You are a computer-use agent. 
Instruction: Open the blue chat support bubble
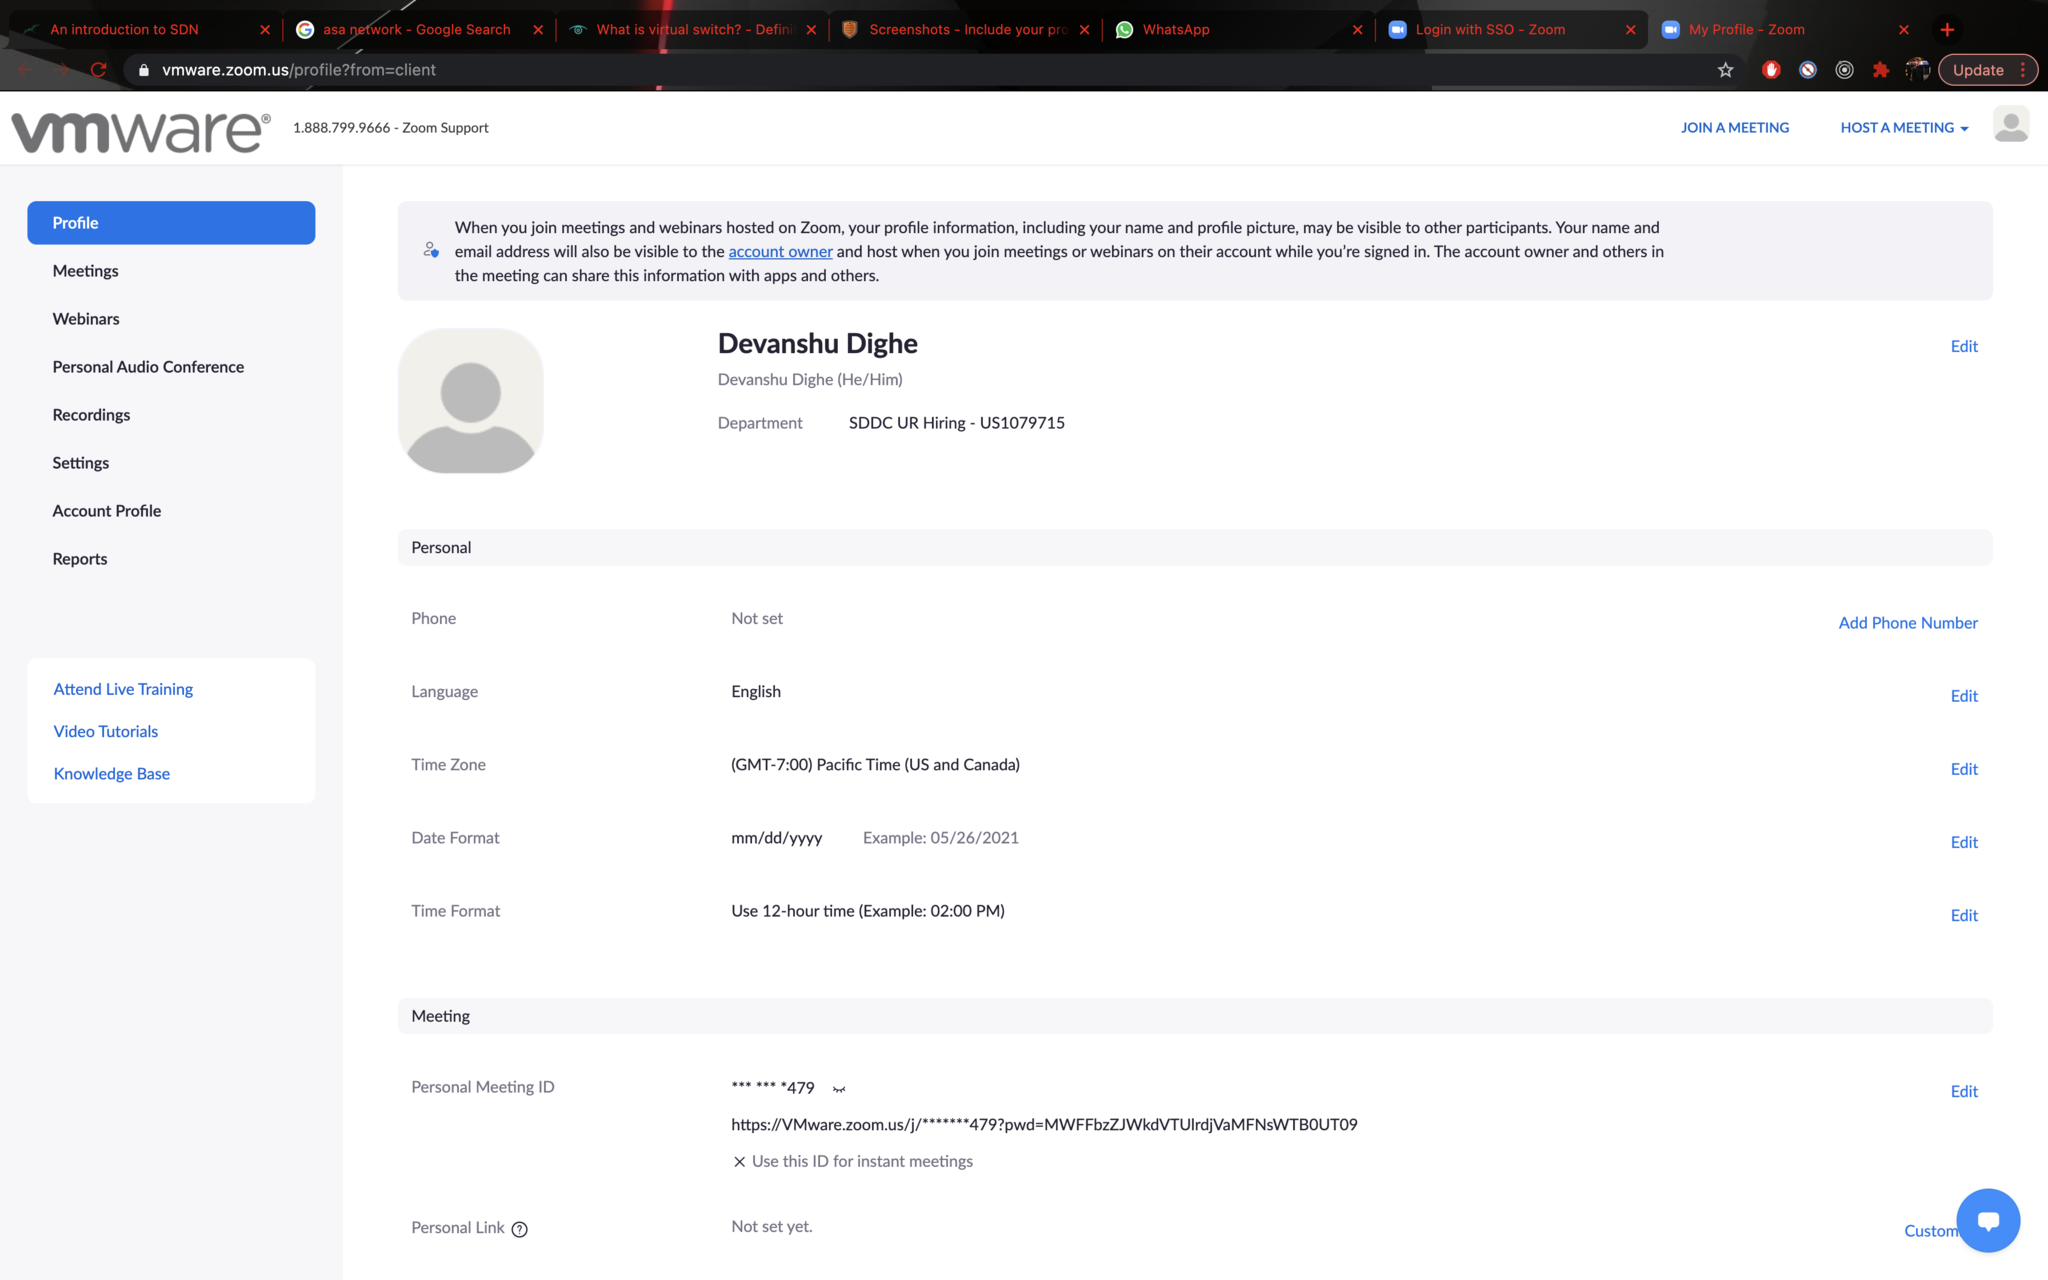[x=1988, y=1220]
